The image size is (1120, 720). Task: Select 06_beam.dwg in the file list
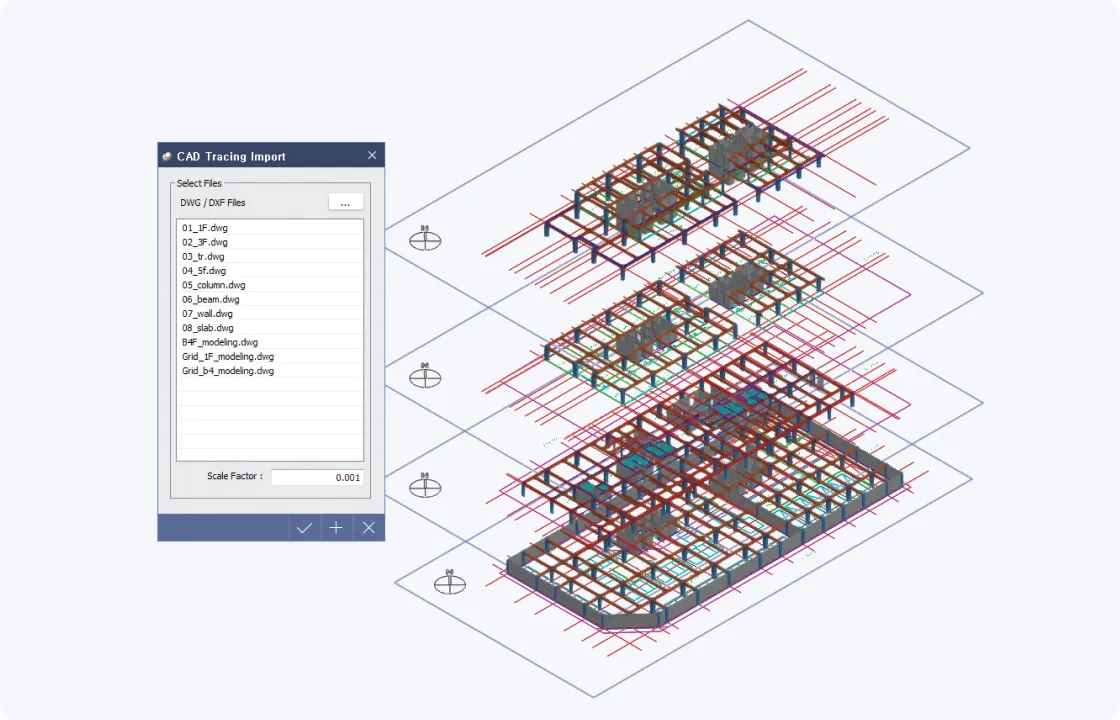point(270,299)
